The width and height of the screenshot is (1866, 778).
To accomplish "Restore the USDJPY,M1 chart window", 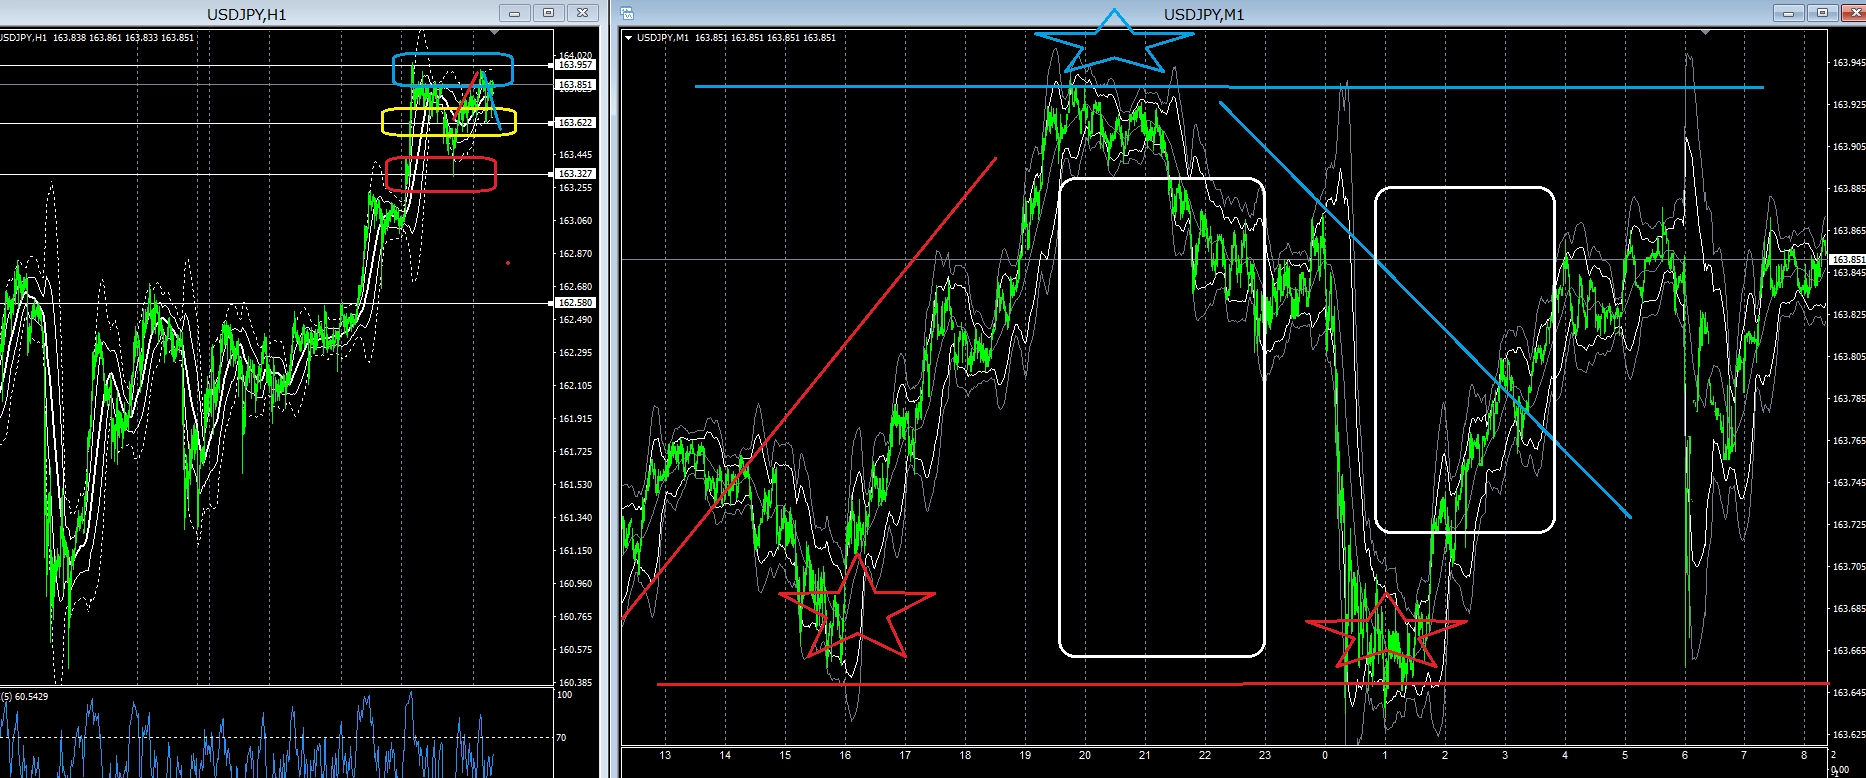I will [x=1821, y=13].
